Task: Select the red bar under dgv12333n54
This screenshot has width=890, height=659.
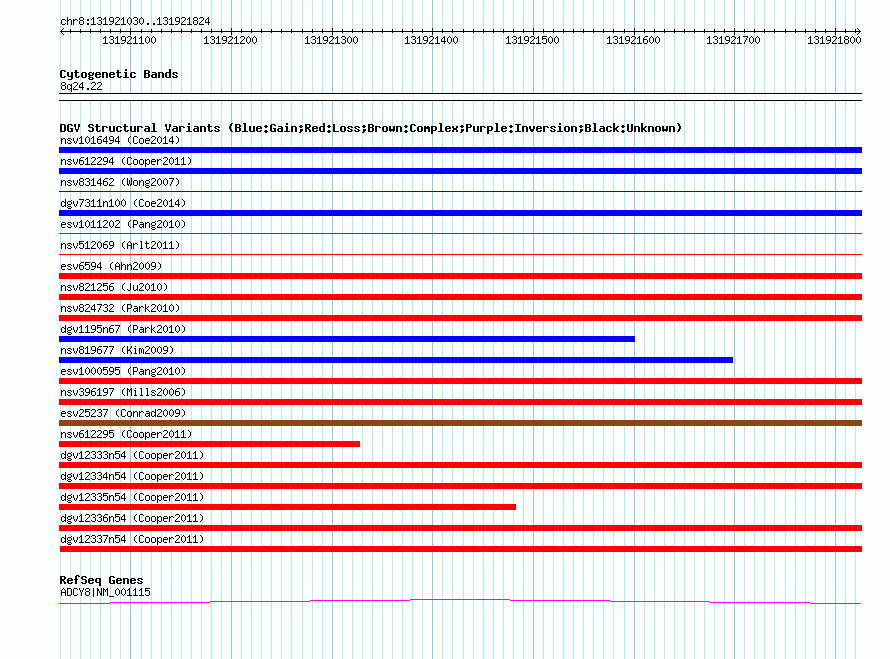Action: (460, 465)
